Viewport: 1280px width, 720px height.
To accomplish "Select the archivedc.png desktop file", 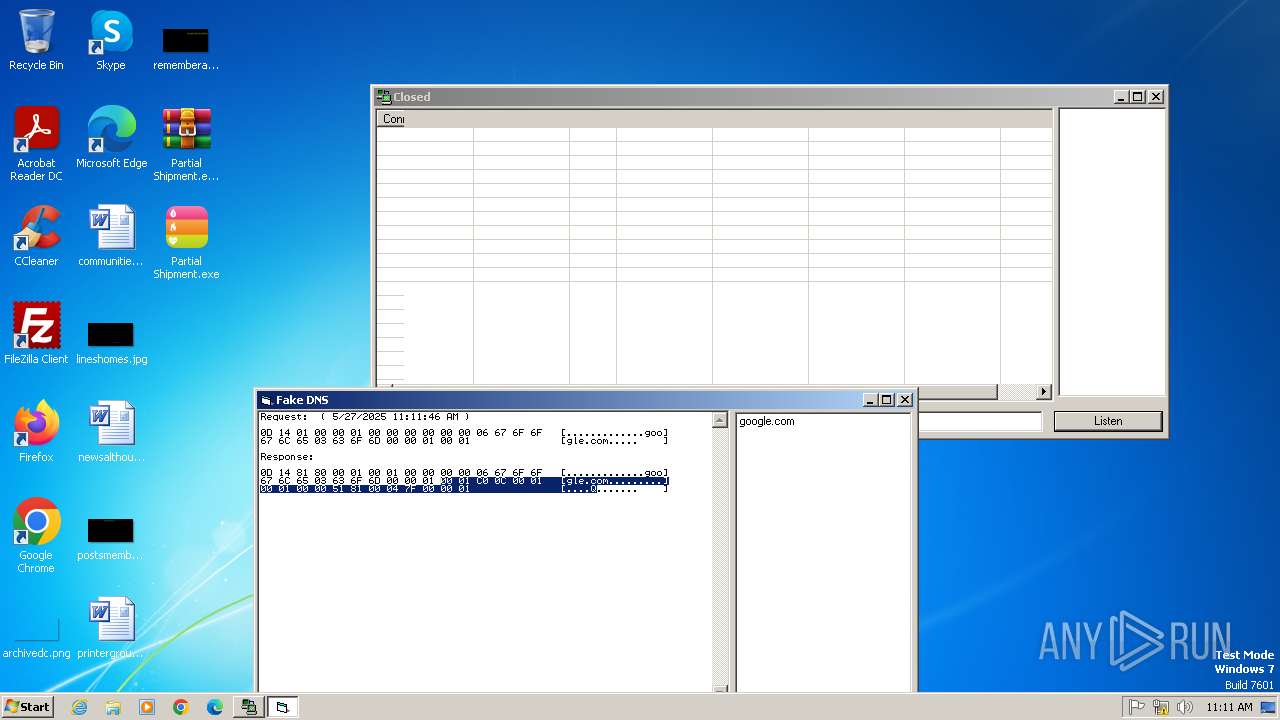I will (x=36, y=638).
